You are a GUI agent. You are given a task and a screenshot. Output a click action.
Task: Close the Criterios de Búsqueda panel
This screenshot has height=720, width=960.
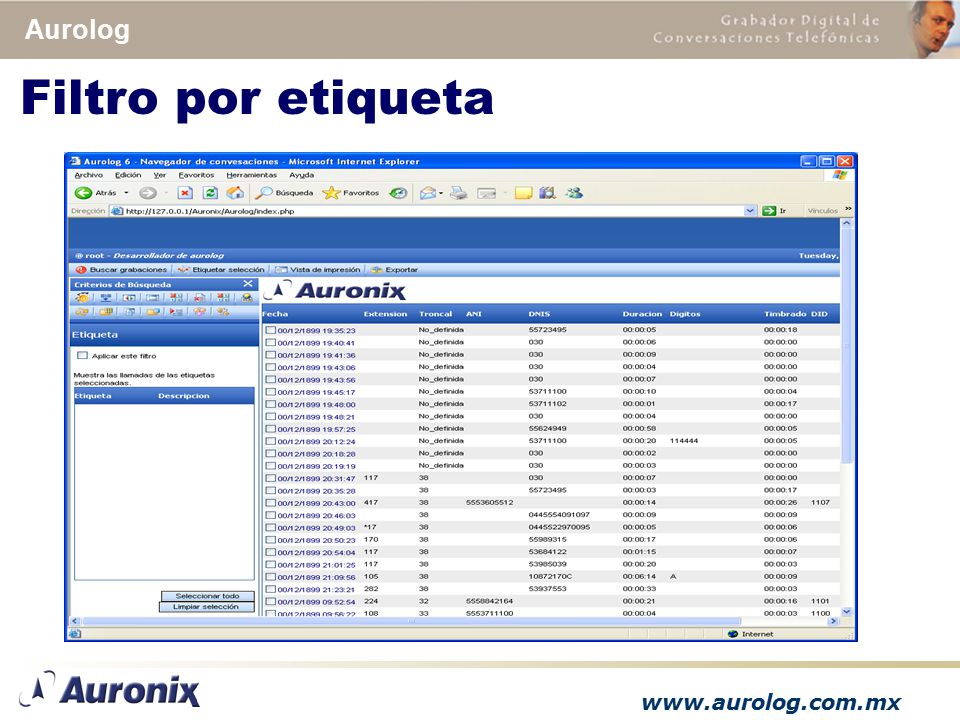pos(247,283)
